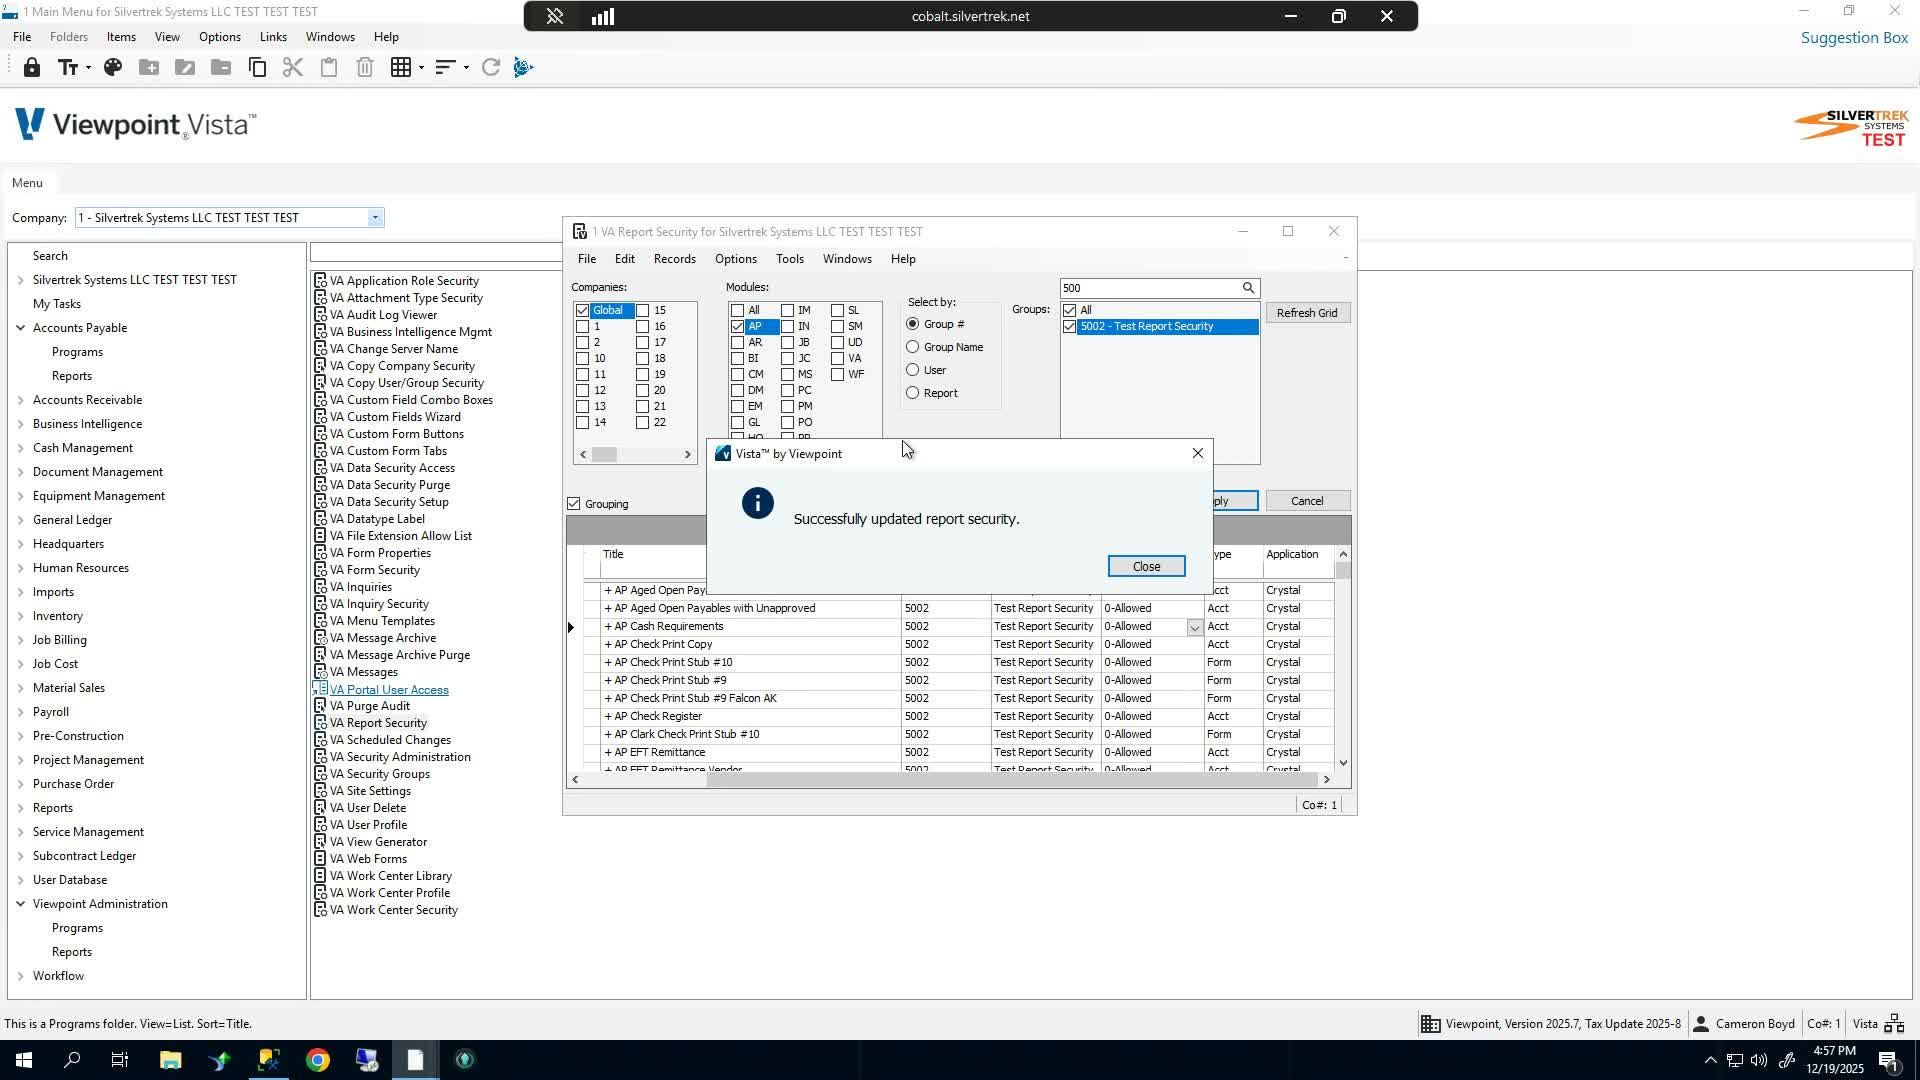Click the grid view icon
This screenshot has height=1080, width=1920.
[401, 67]
